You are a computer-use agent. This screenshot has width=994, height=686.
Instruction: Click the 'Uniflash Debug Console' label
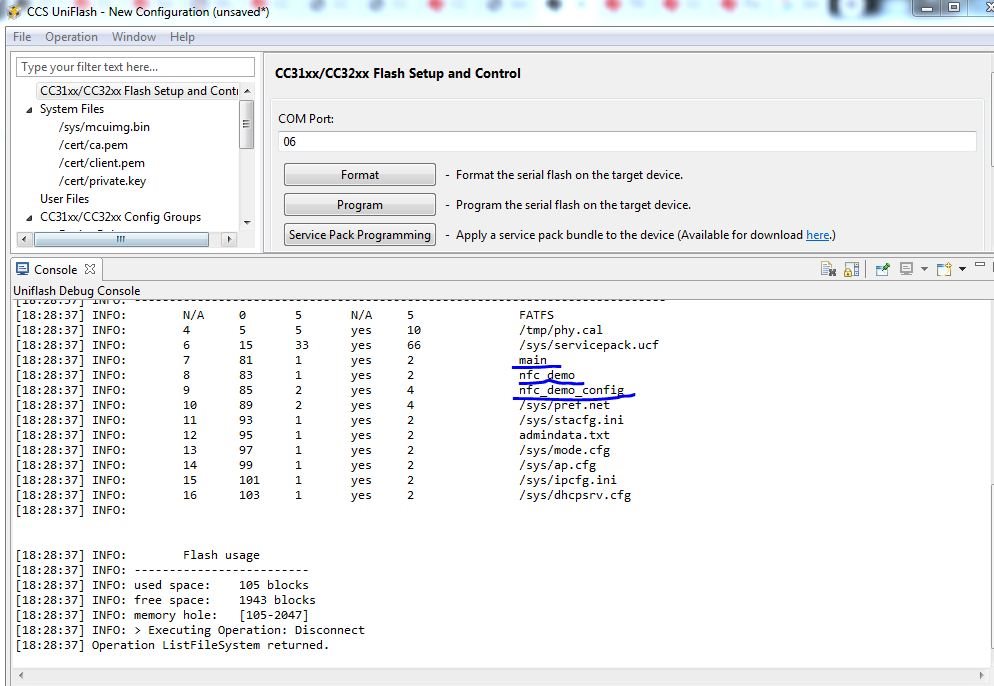click(x=77, y=290)
